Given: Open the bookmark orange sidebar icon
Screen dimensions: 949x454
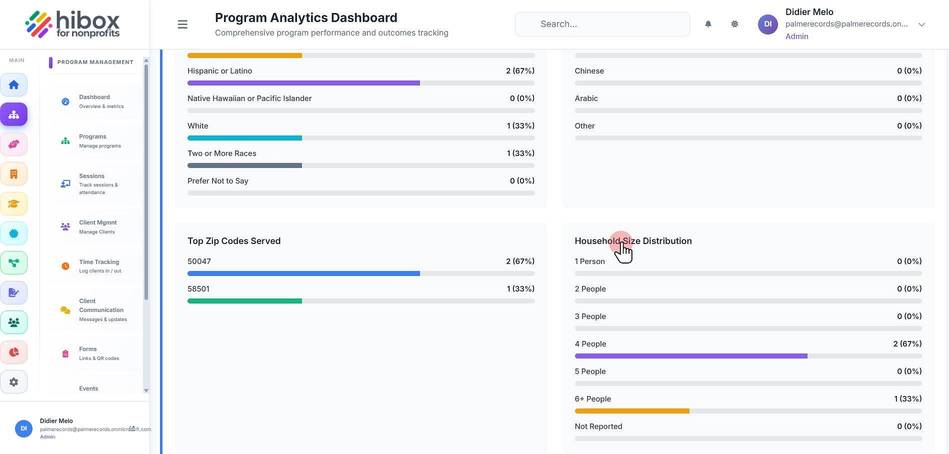Looking at the screenshot, I should (x=13, y=174).
